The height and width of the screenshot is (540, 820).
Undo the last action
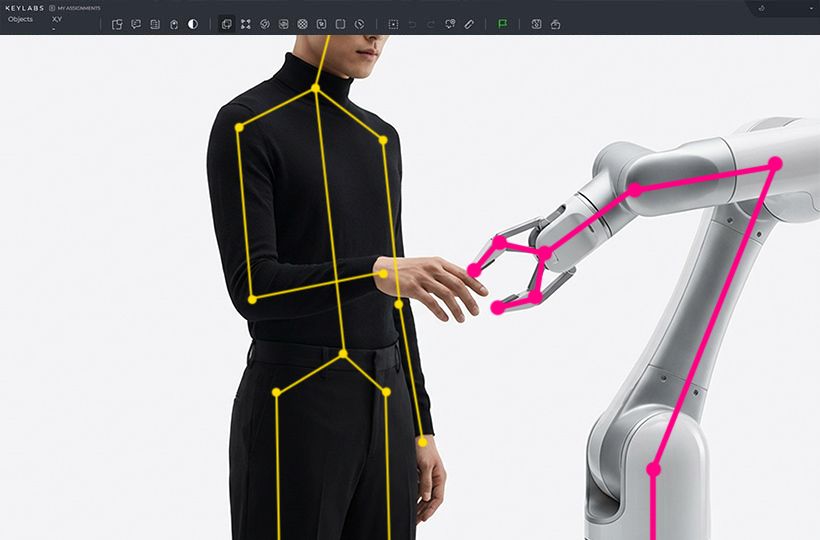pyautogui.click(x=412, y=24)
